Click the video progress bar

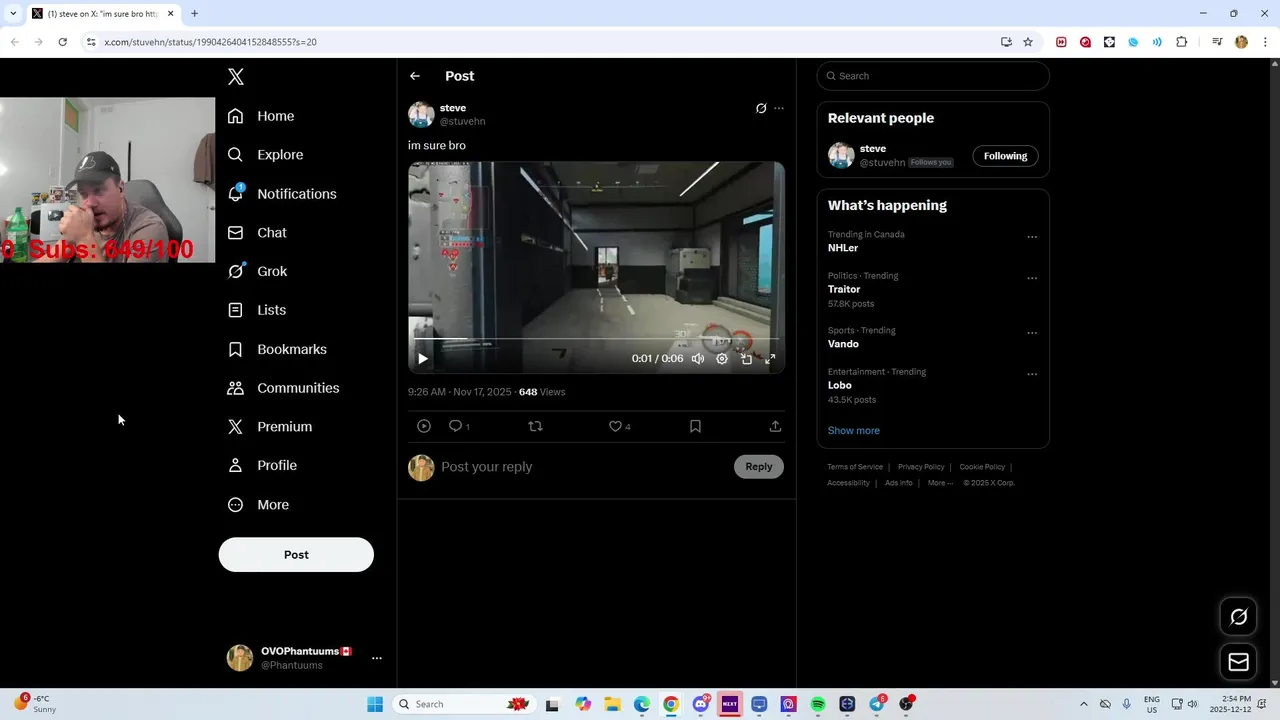coord(596,340)
